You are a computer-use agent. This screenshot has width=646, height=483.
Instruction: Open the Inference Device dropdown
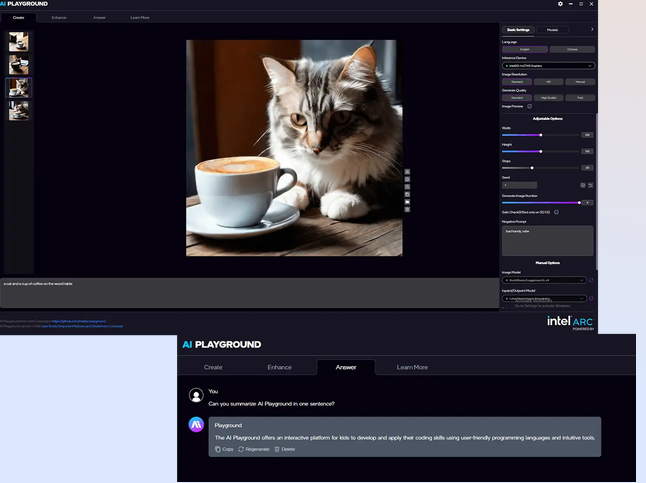click(548, 66)
